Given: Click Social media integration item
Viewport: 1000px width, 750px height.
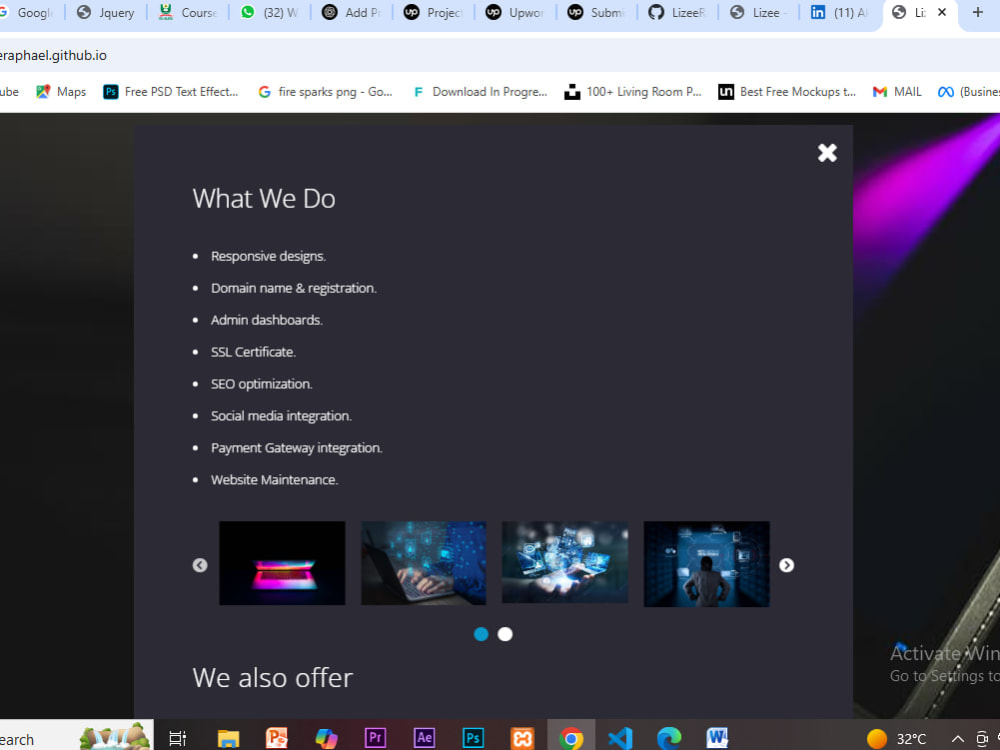Looking at the screenshot, I should click(x=281, y=416).
